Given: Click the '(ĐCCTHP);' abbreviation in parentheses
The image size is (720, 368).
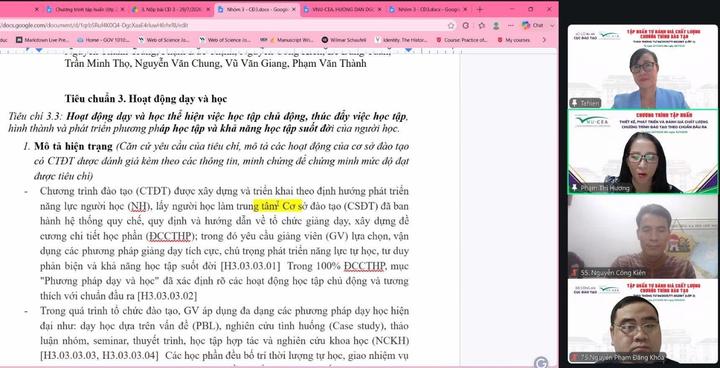Looking at the screenshot, I should (x=172, y=236).
